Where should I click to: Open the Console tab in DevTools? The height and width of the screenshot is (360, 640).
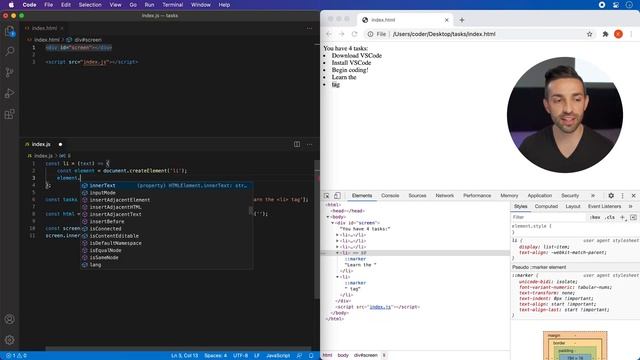point(390,196)
